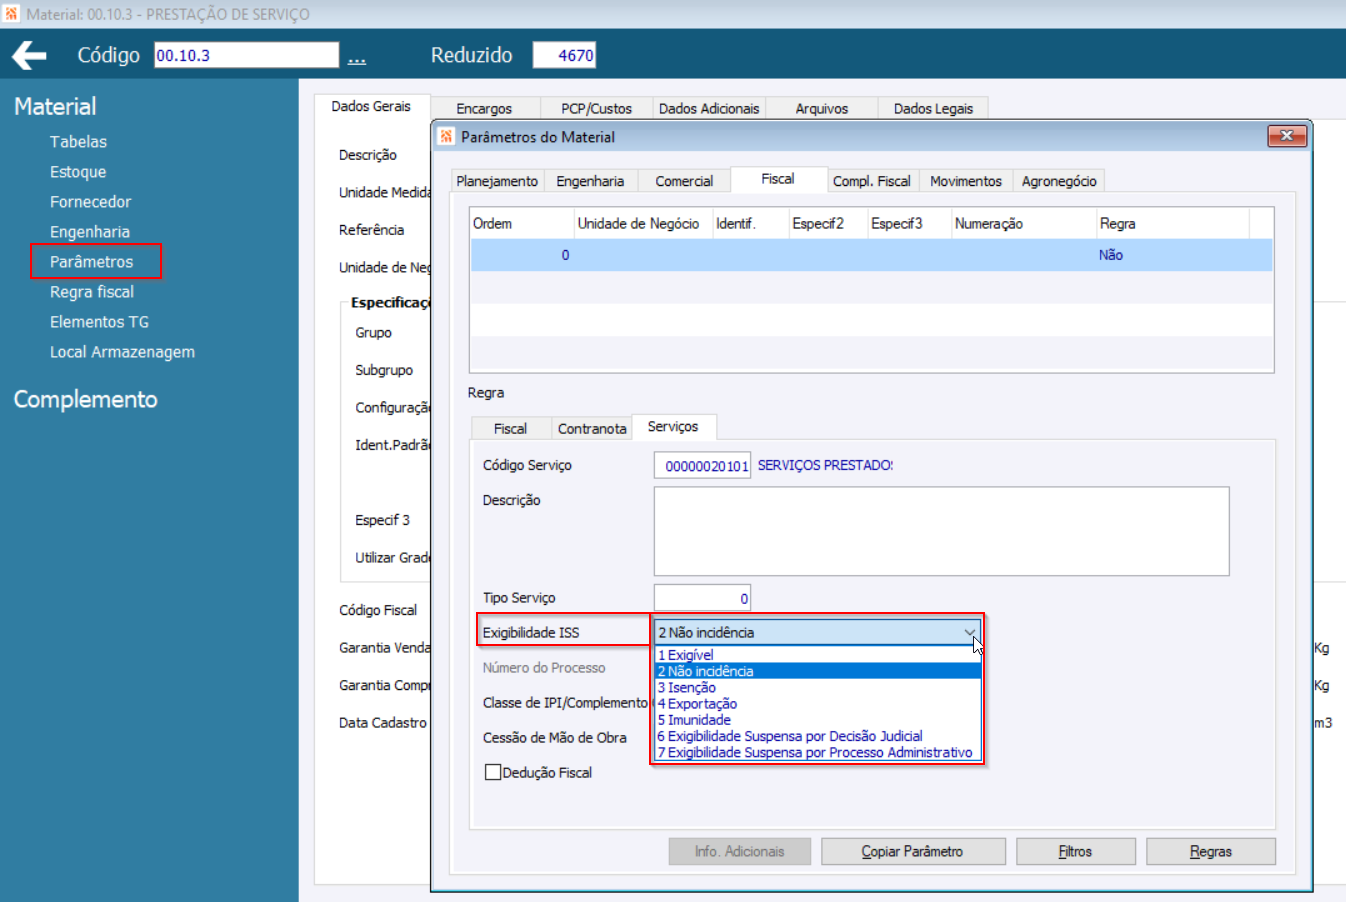Screen dimensions: 1346x902
Task: Click the Info. Adicionais button
Action: [x=740, y=852]
